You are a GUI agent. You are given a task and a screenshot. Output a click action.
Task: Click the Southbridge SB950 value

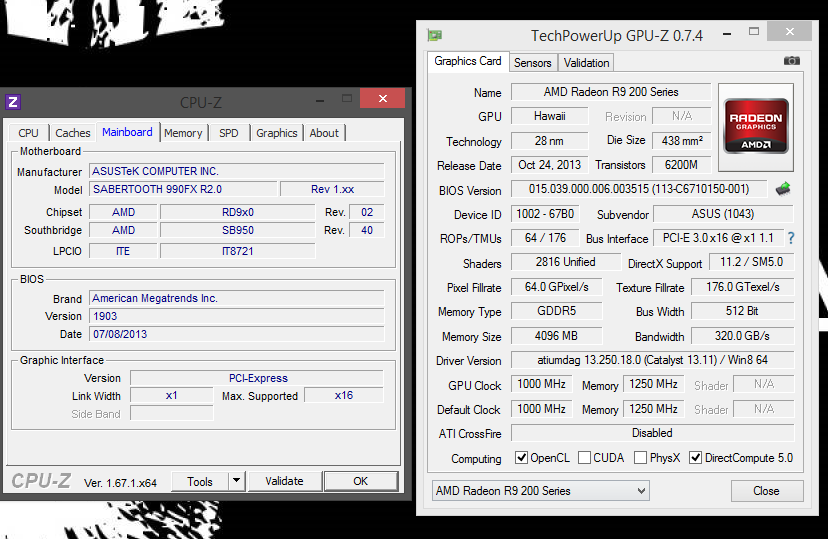click(x=238, y=230)
